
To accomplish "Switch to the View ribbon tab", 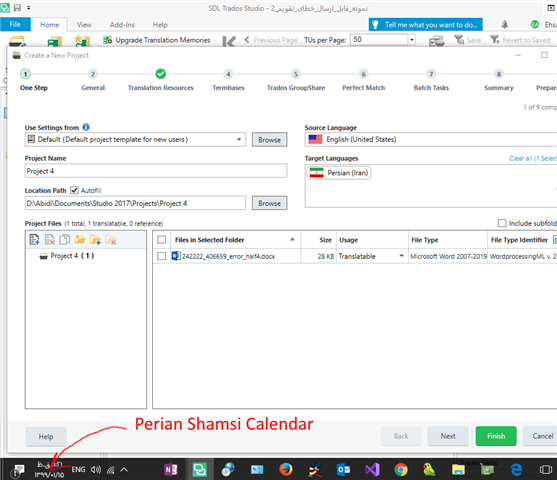I will (x=84, y=25).
